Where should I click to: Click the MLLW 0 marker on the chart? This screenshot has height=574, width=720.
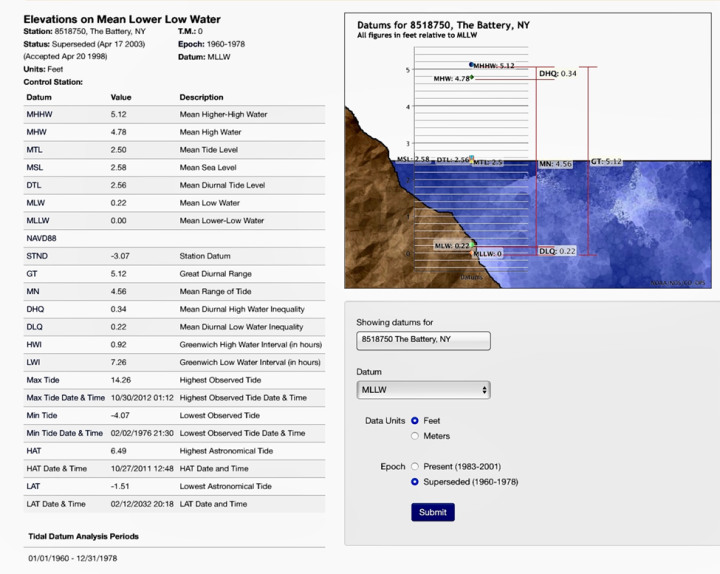tap(487, 254)
